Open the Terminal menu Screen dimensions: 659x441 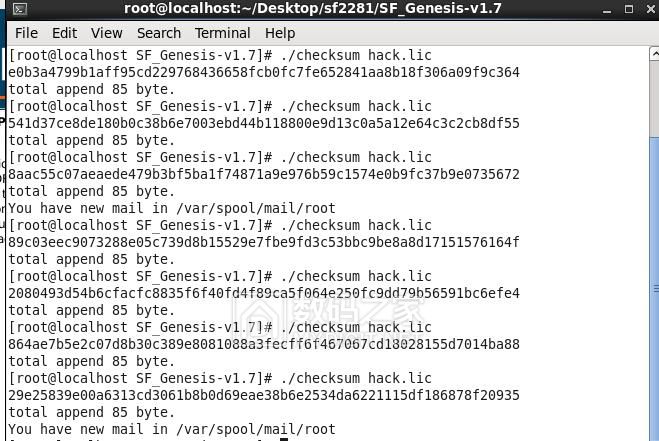[223, 33]
